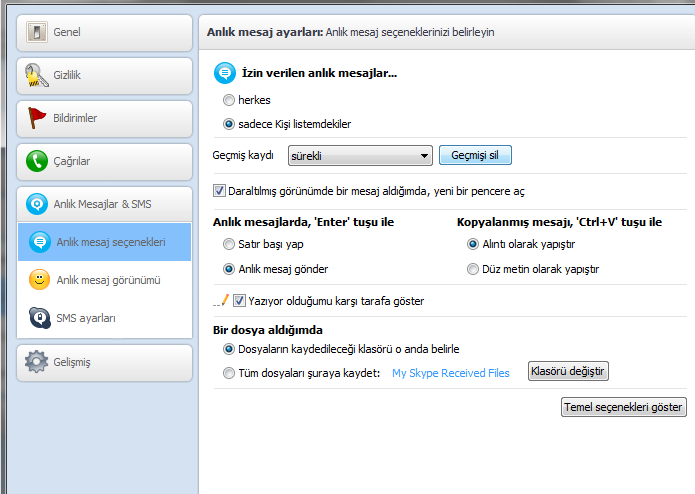
Task: Click the smiley Anlık mesaj görünümü icon
Action: point(39,280)
